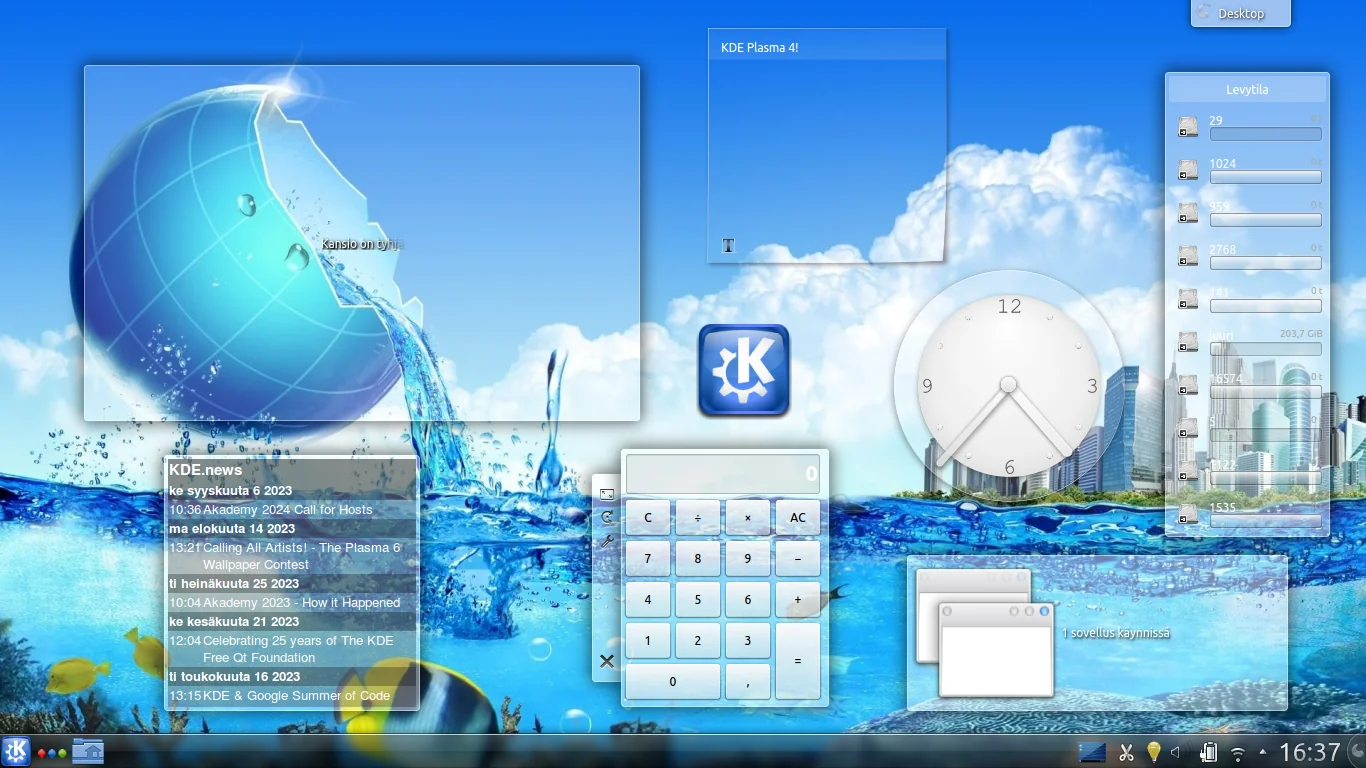The image size is (1366, 768).
Task: Click the 1 key on the calculator
Action: point(648,641)
